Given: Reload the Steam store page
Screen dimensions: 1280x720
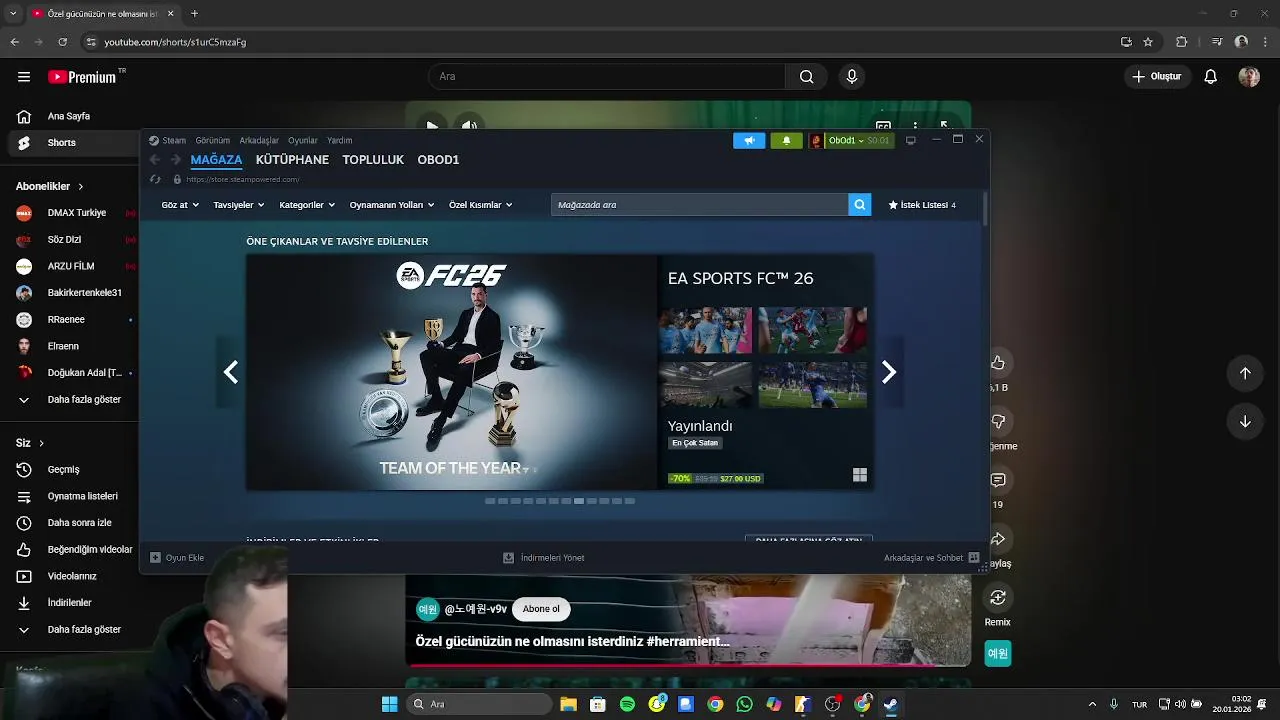Looking at the screenshot, I should (155, 179).
